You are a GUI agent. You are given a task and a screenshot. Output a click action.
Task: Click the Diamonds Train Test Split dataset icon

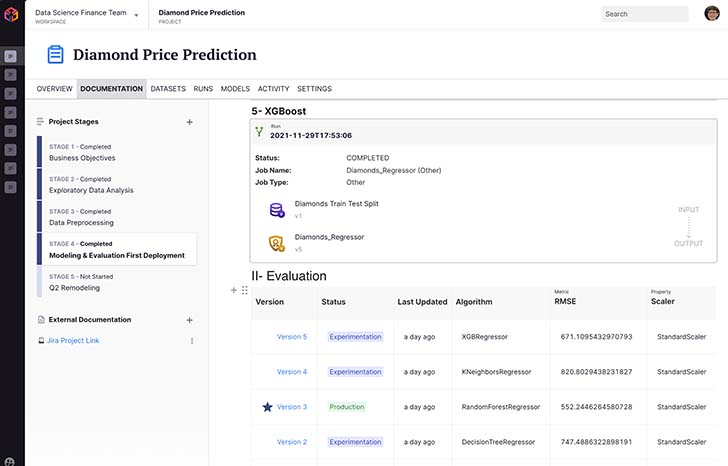point(277,209)
